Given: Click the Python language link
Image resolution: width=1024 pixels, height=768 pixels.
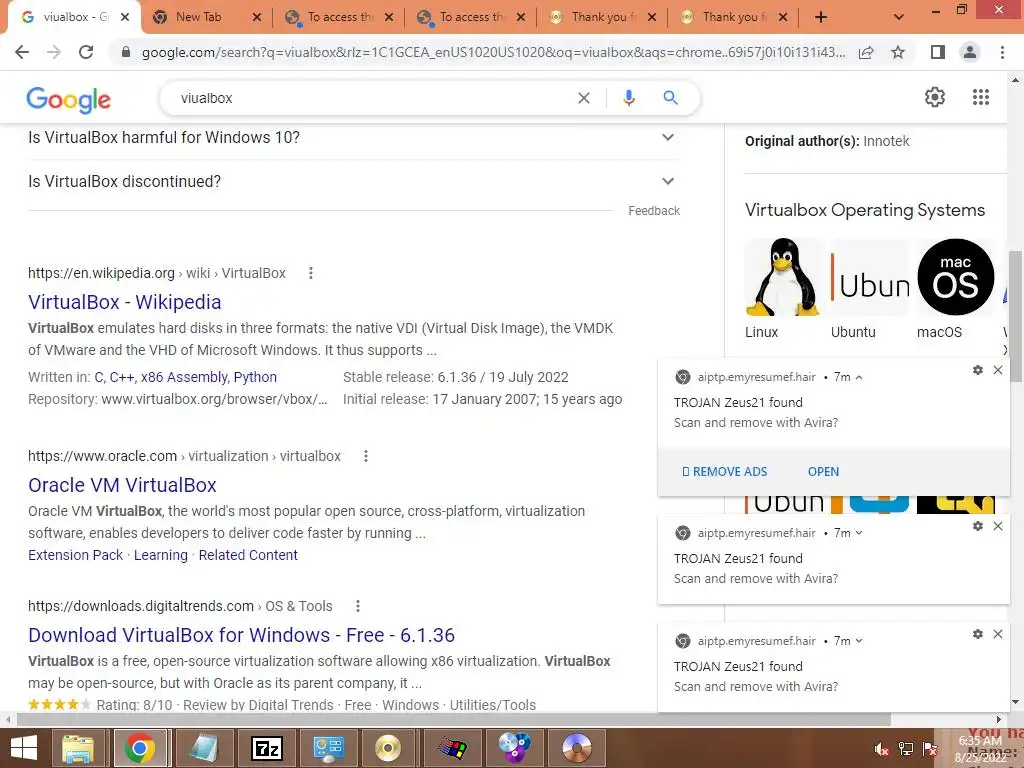Looking at the screenshot, I should (255, 377).
